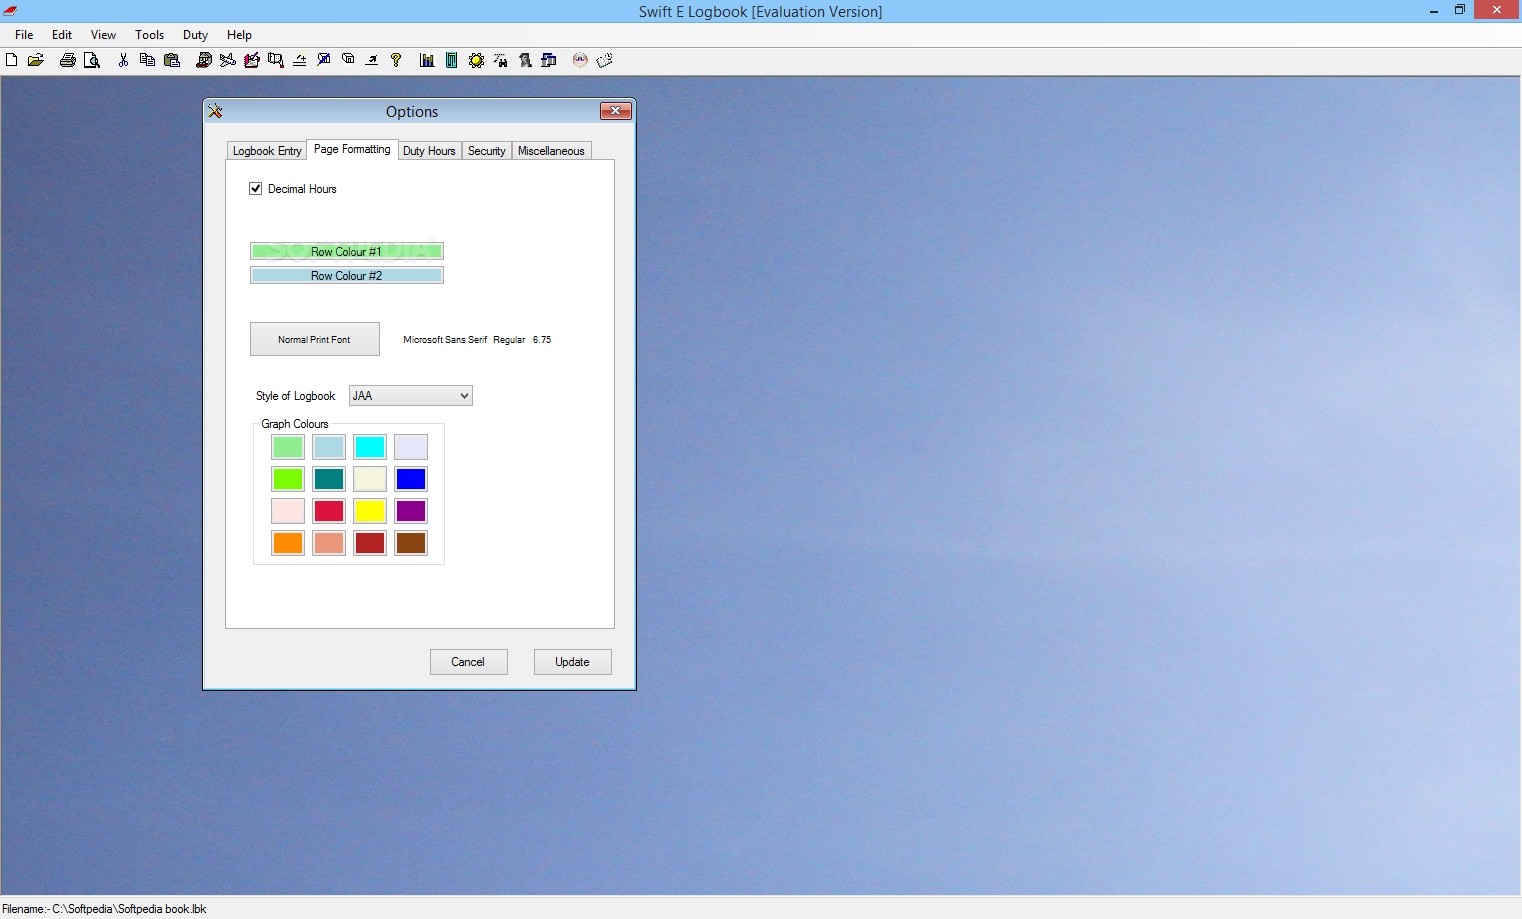Click the Update button
The image size is (1522, 919).
coord(572,662)
